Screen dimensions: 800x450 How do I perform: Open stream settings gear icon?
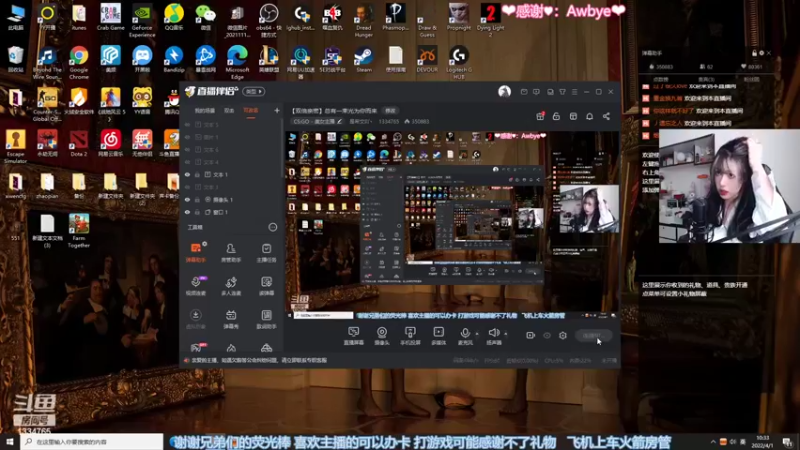(563, 335)
